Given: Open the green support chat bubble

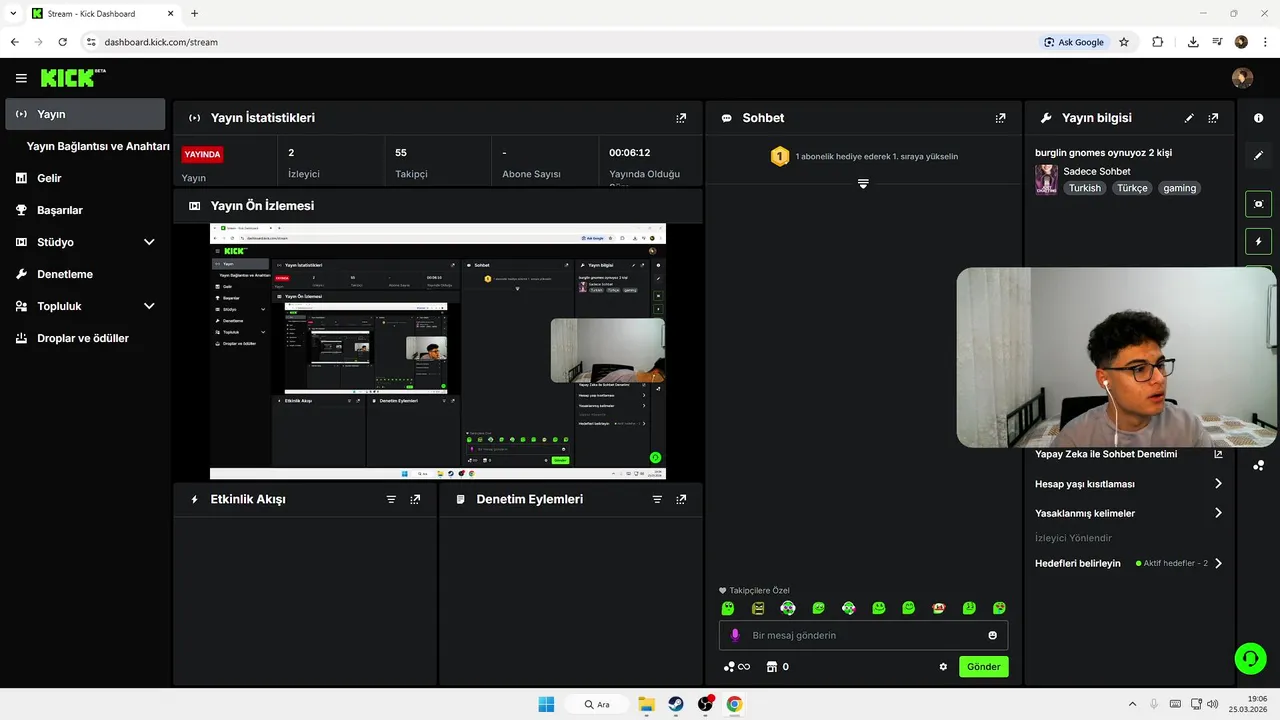Looking at the screenshot, I should pyautogui.click(x=1250, y=658).
